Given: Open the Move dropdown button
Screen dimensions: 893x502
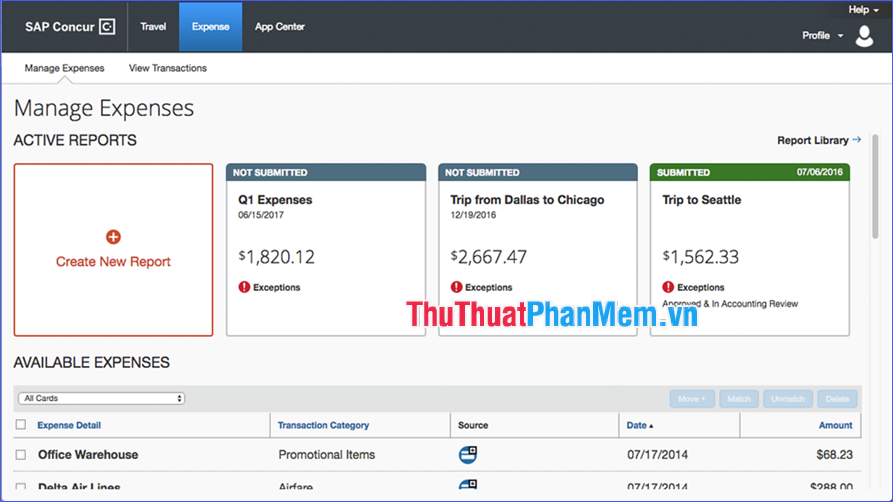Looking at the screenshot, I should pyautogui.click(x=691, y=399).
